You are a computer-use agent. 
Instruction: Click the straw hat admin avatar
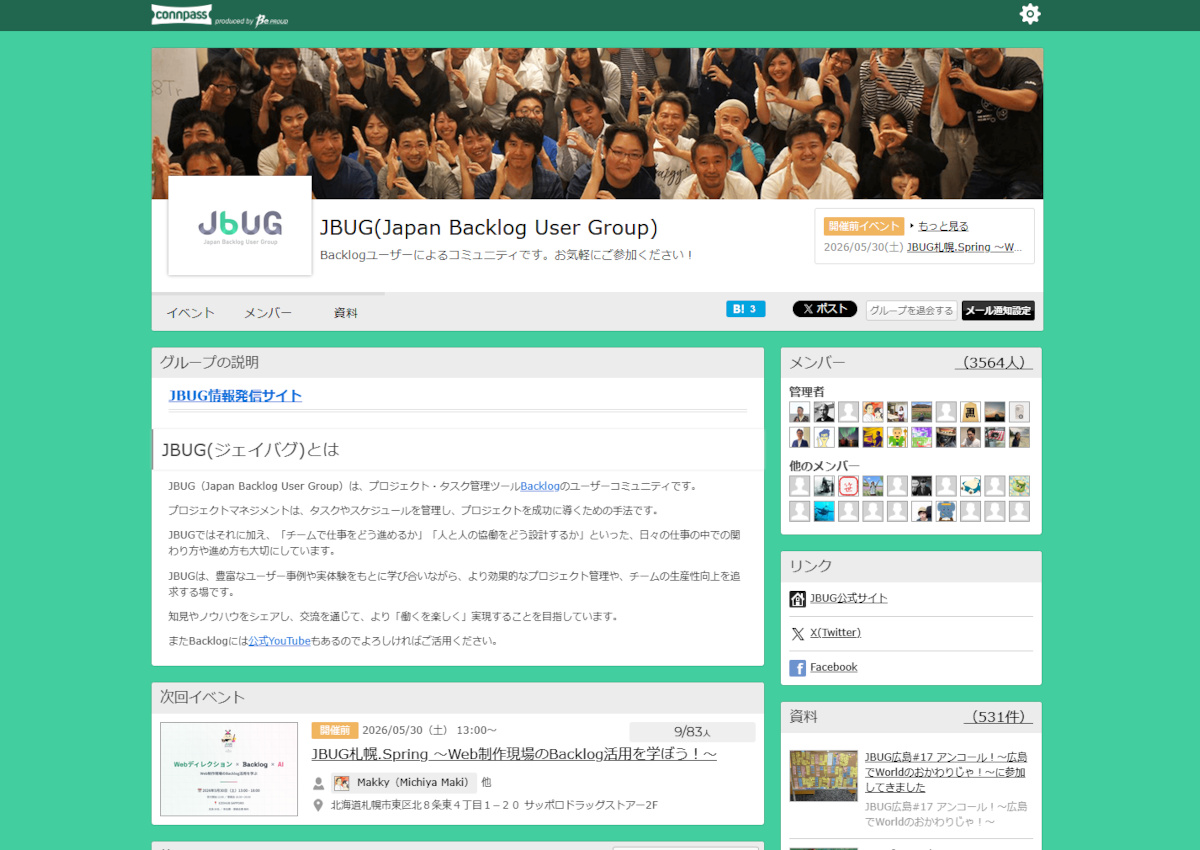[x=946, y=437]
